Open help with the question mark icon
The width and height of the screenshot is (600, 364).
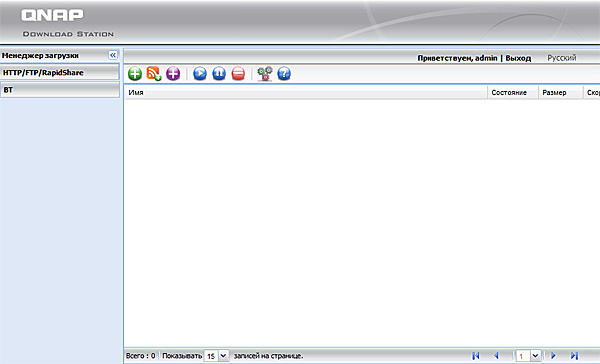click(284, 73)
